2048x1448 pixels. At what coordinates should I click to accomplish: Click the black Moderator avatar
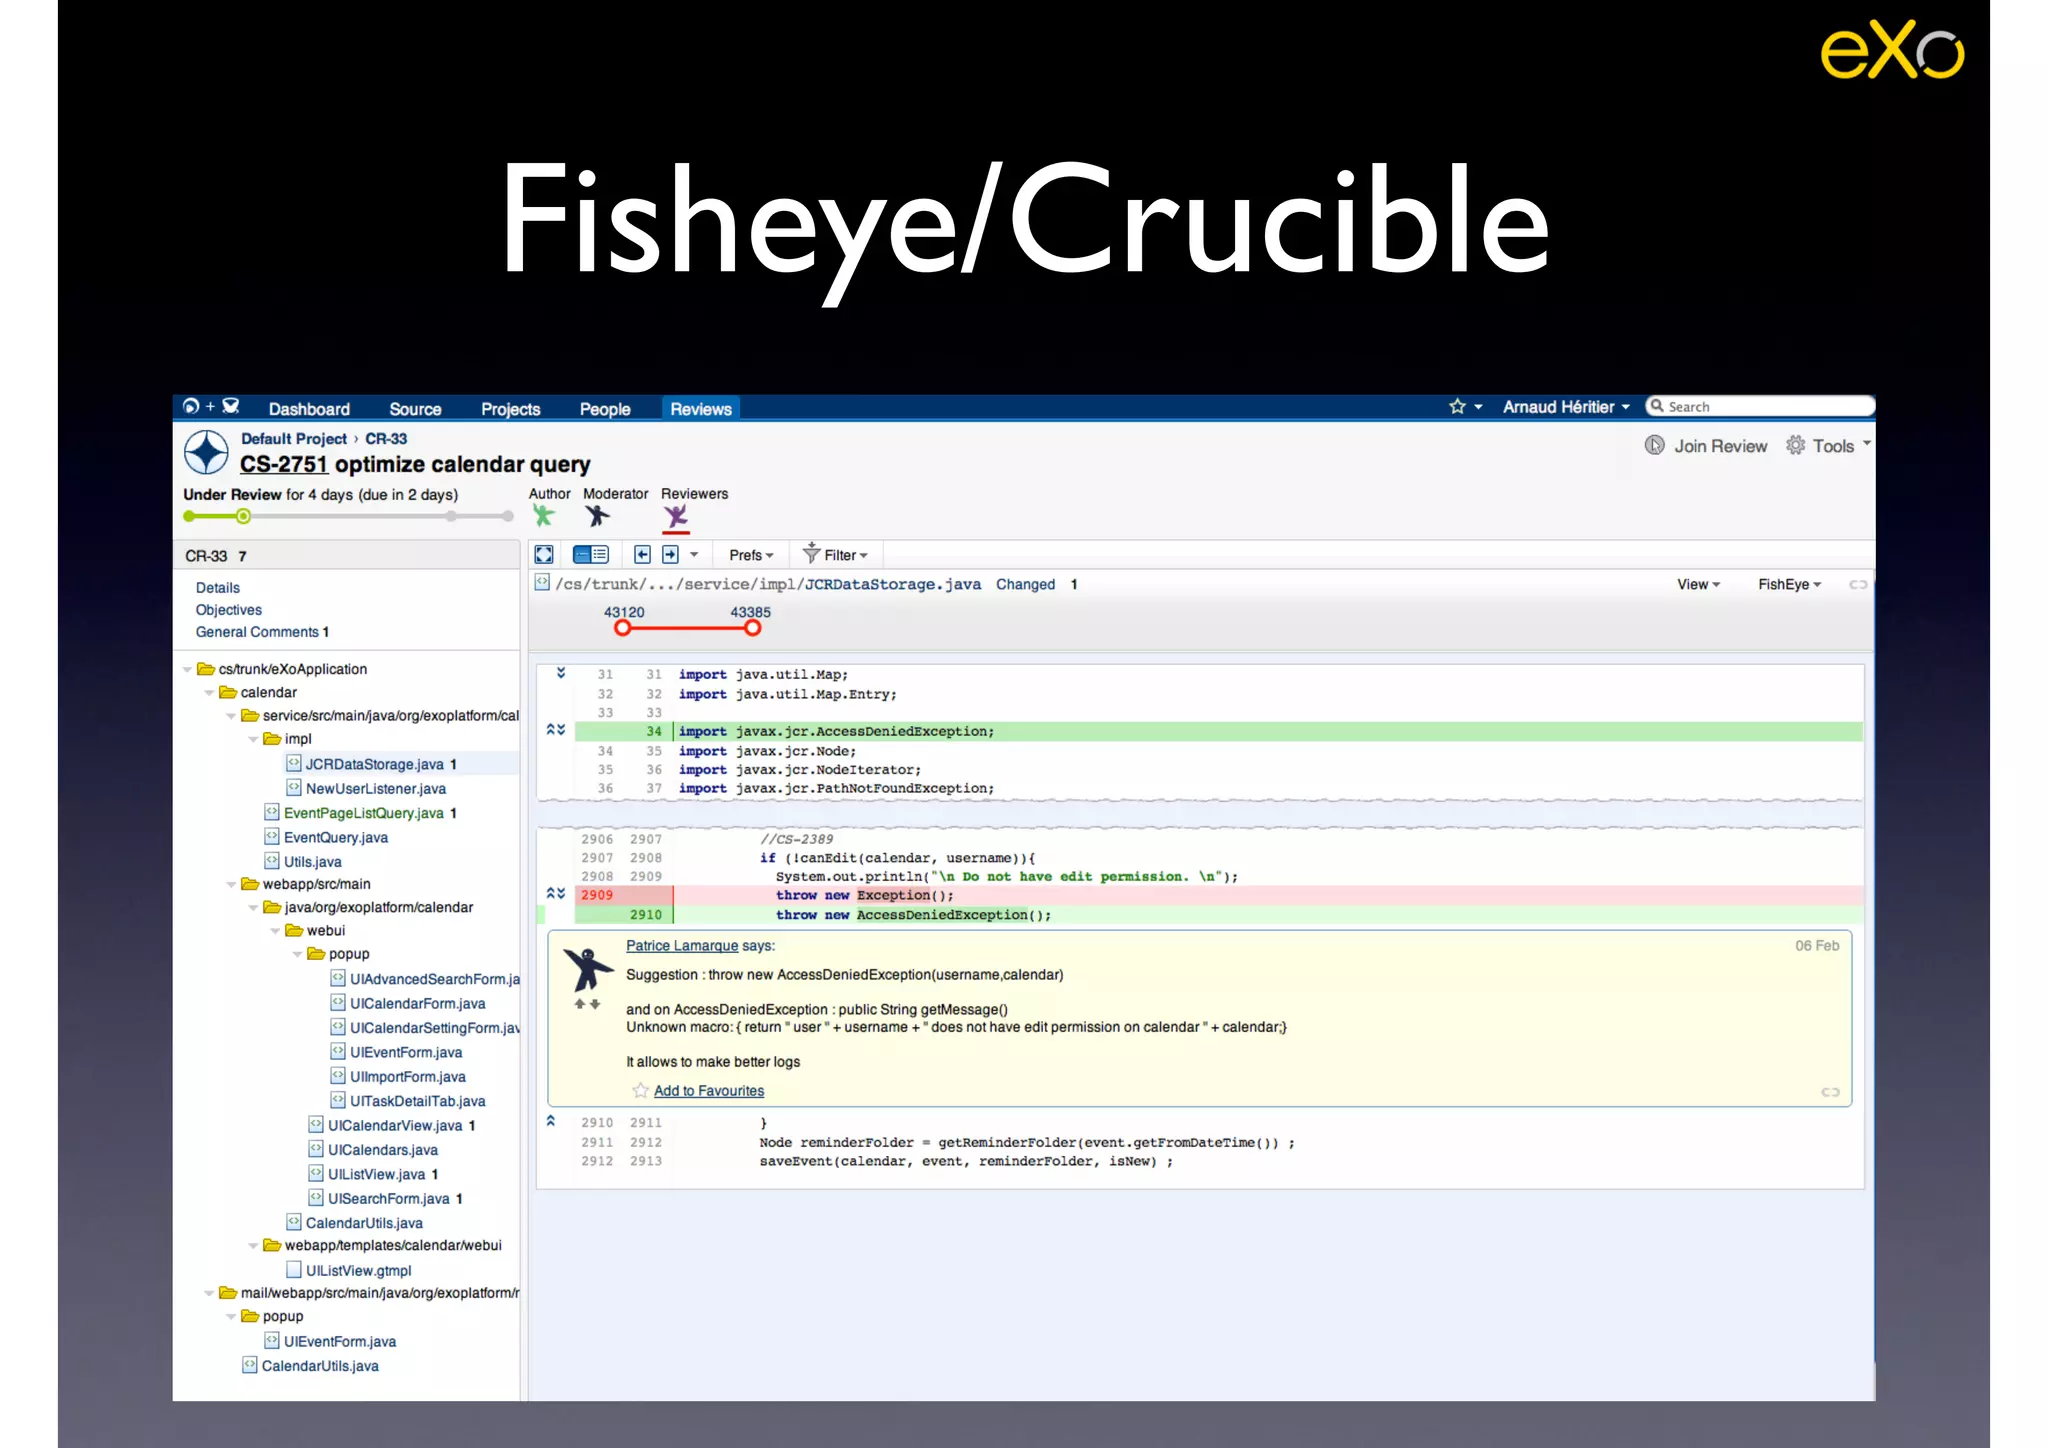pyautogui.click(x=597, y=516)
